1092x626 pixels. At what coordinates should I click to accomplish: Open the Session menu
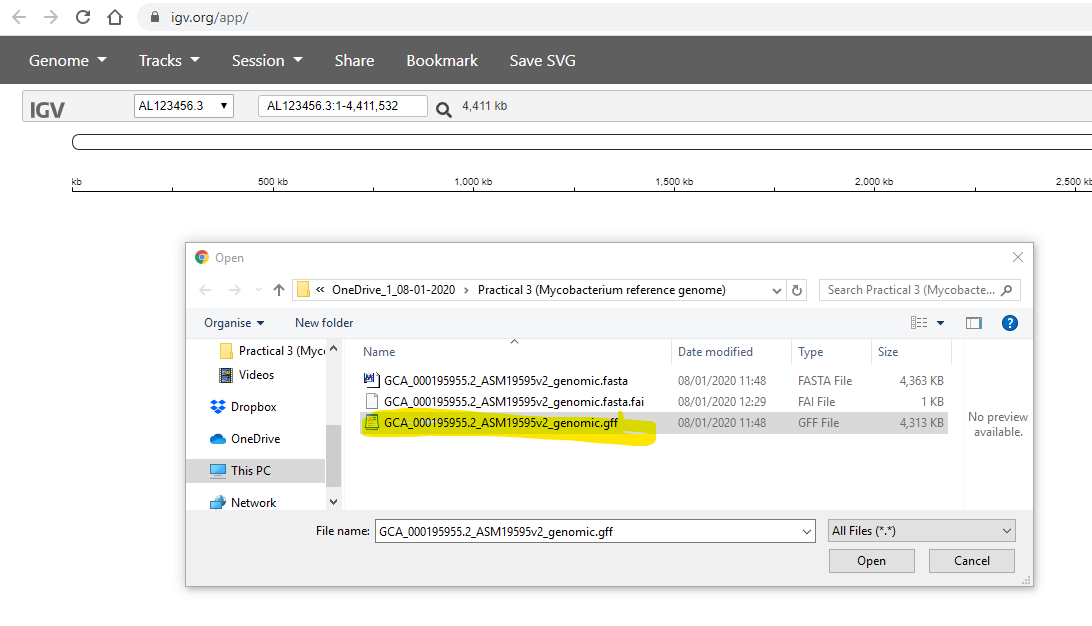(x=267, y=61)
